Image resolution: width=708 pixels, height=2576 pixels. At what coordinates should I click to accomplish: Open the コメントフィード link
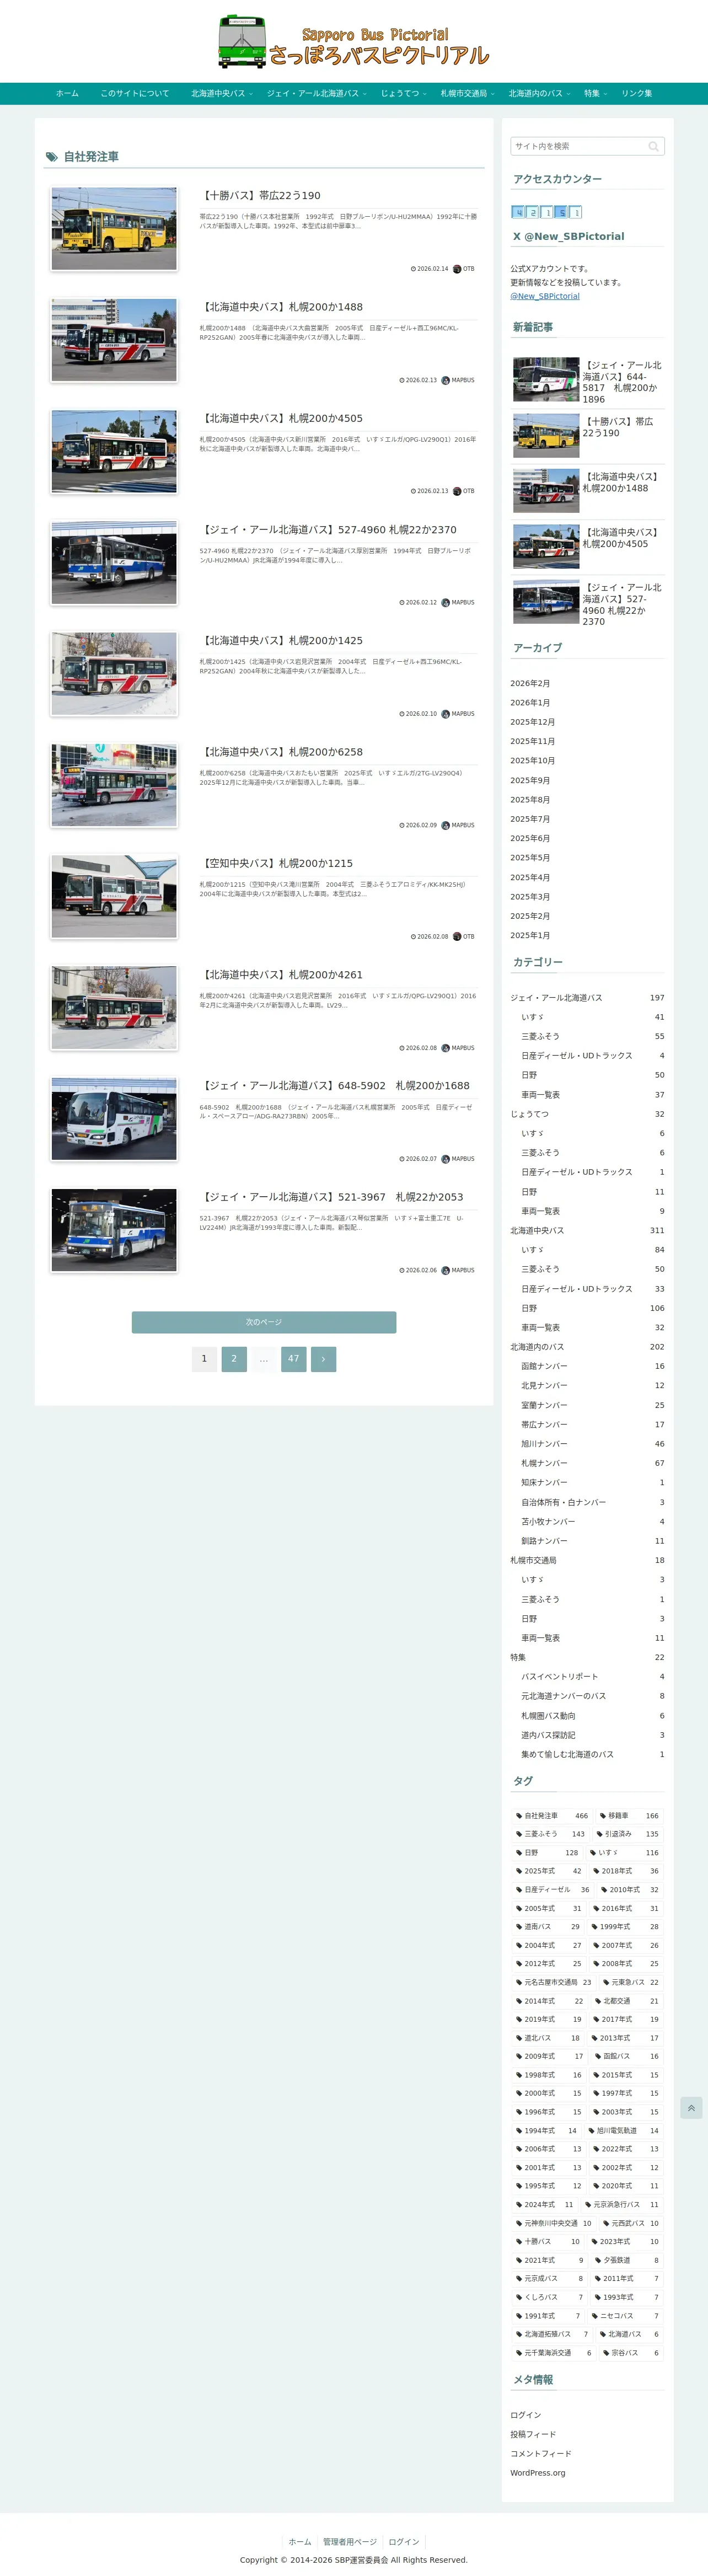click(541, 2454)
